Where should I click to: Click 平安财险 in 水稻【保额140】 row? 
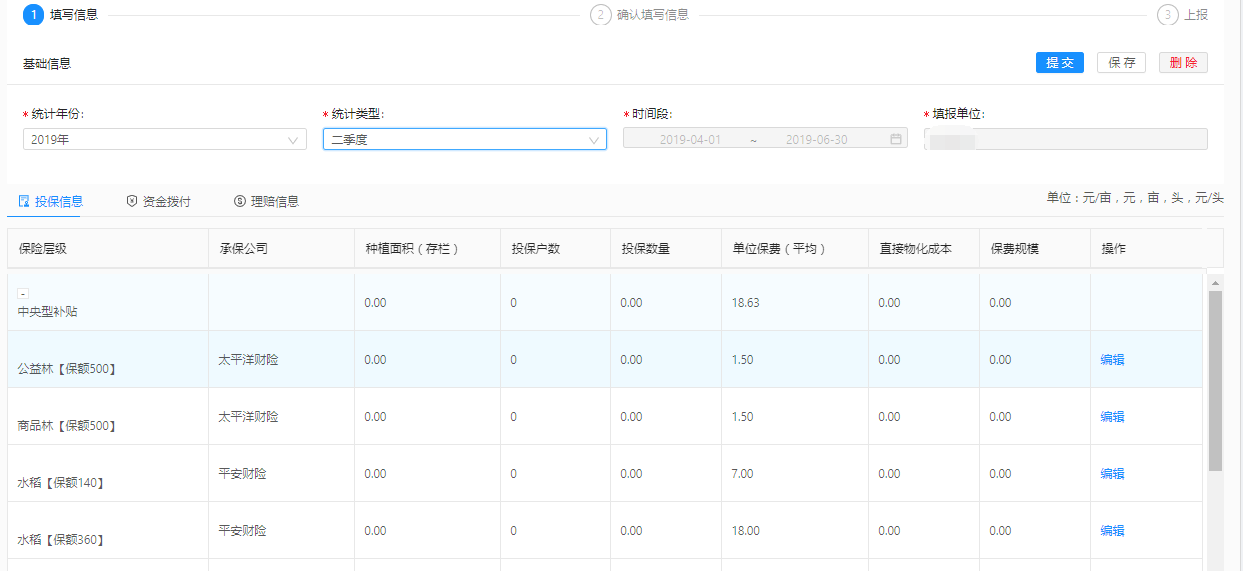coord(242,473)
